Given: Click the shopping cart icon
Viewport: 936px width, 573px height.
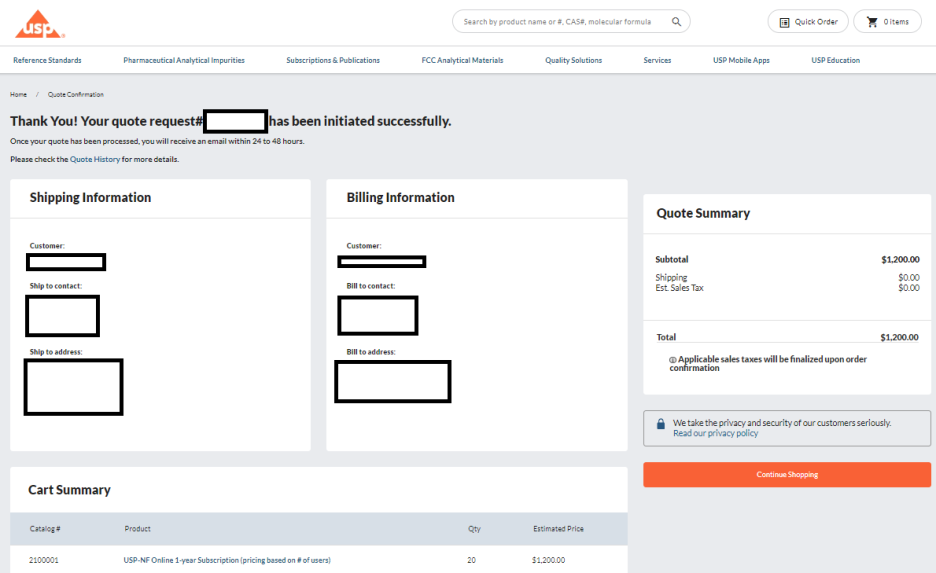Looking at the screenshot, I should 872,21.
